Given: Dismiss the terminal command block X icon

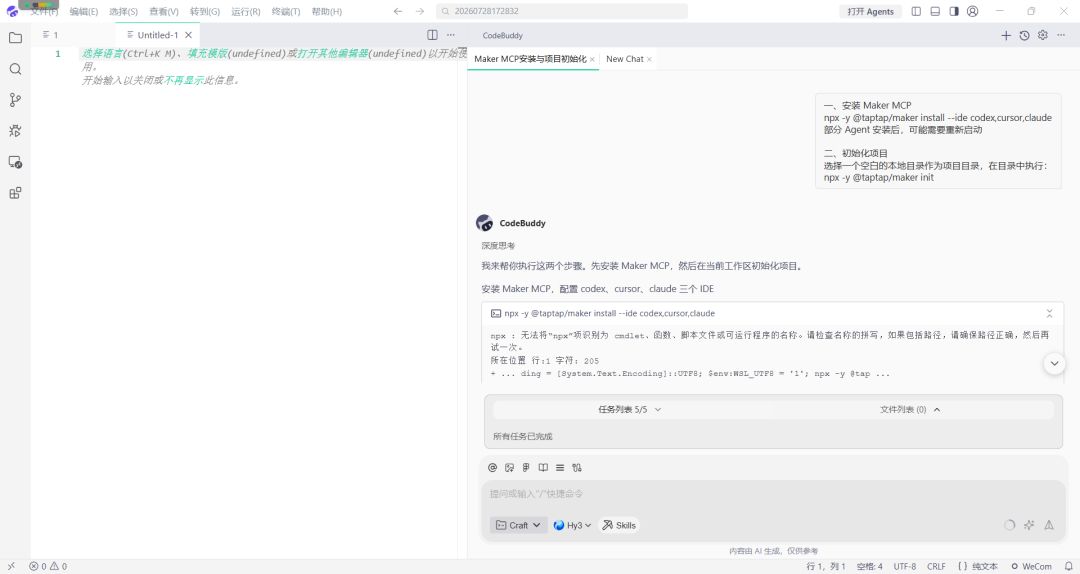Looking at the screenshot, I should (1049, 314).
